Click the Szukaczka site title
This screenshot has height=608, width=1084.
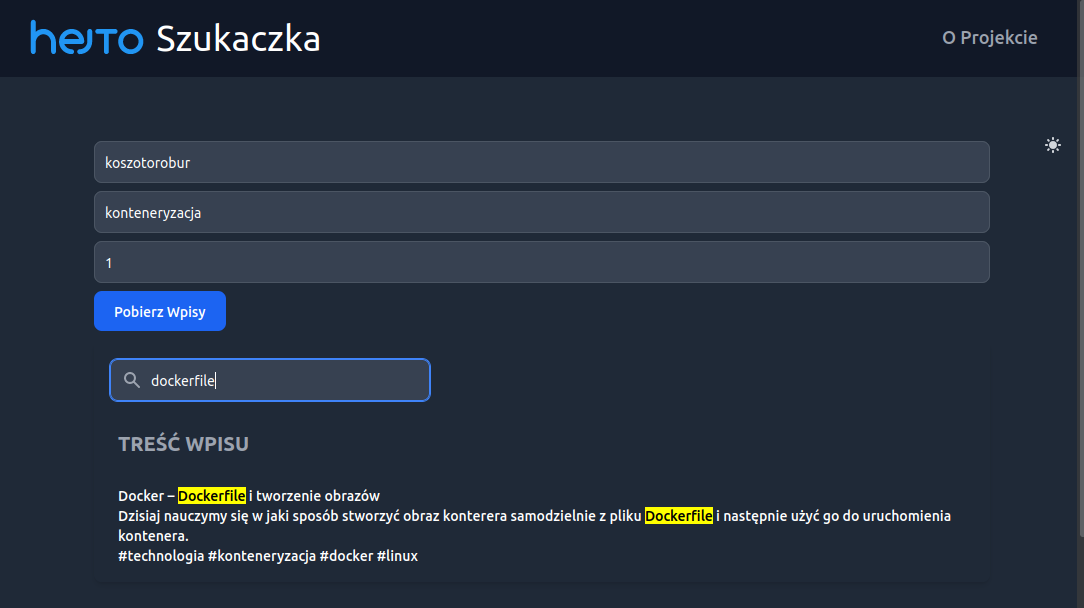click(x=238, y=39)
